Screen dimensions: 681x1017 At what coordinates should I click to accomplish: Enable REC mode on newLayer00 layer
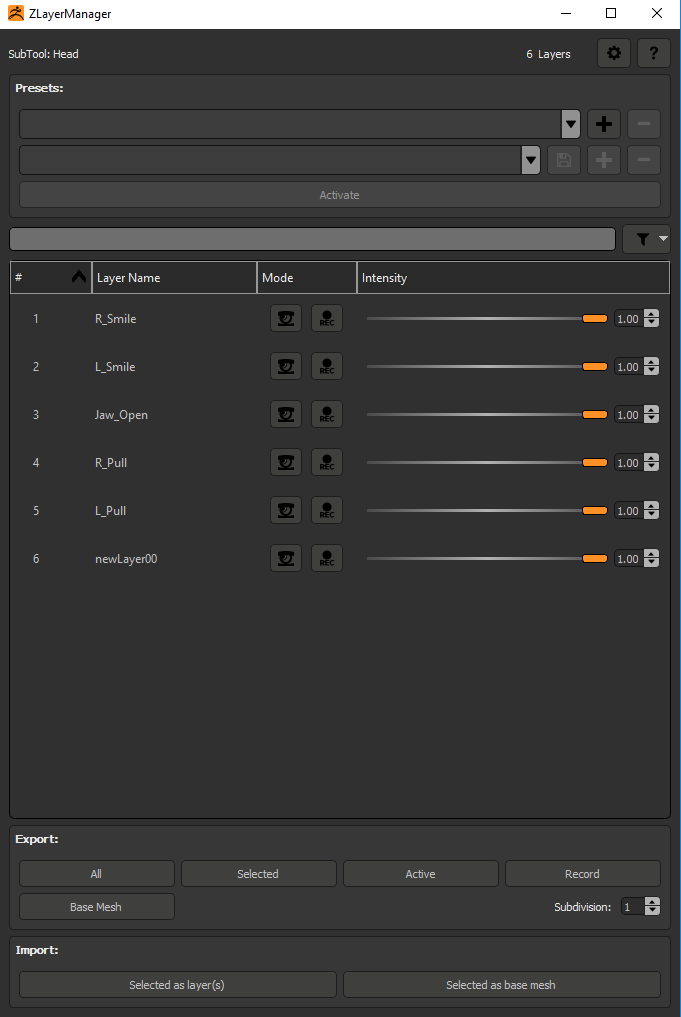pos(327,558)
